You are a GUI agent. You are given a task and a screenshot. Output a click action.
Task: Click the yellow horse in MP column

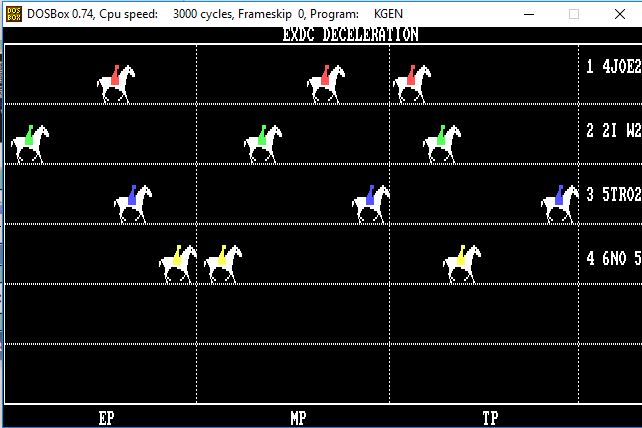tap(223, 264)
